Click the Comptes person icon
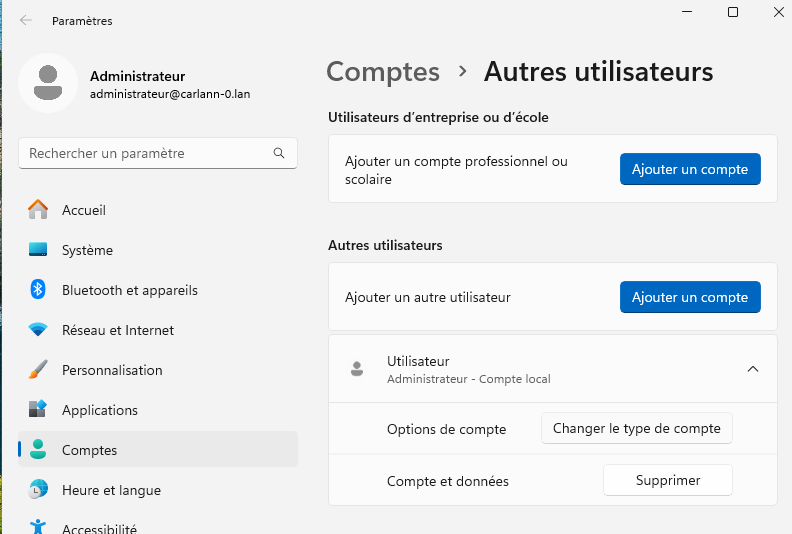This screenshot has width=792, height=534. tap(38, 449)
